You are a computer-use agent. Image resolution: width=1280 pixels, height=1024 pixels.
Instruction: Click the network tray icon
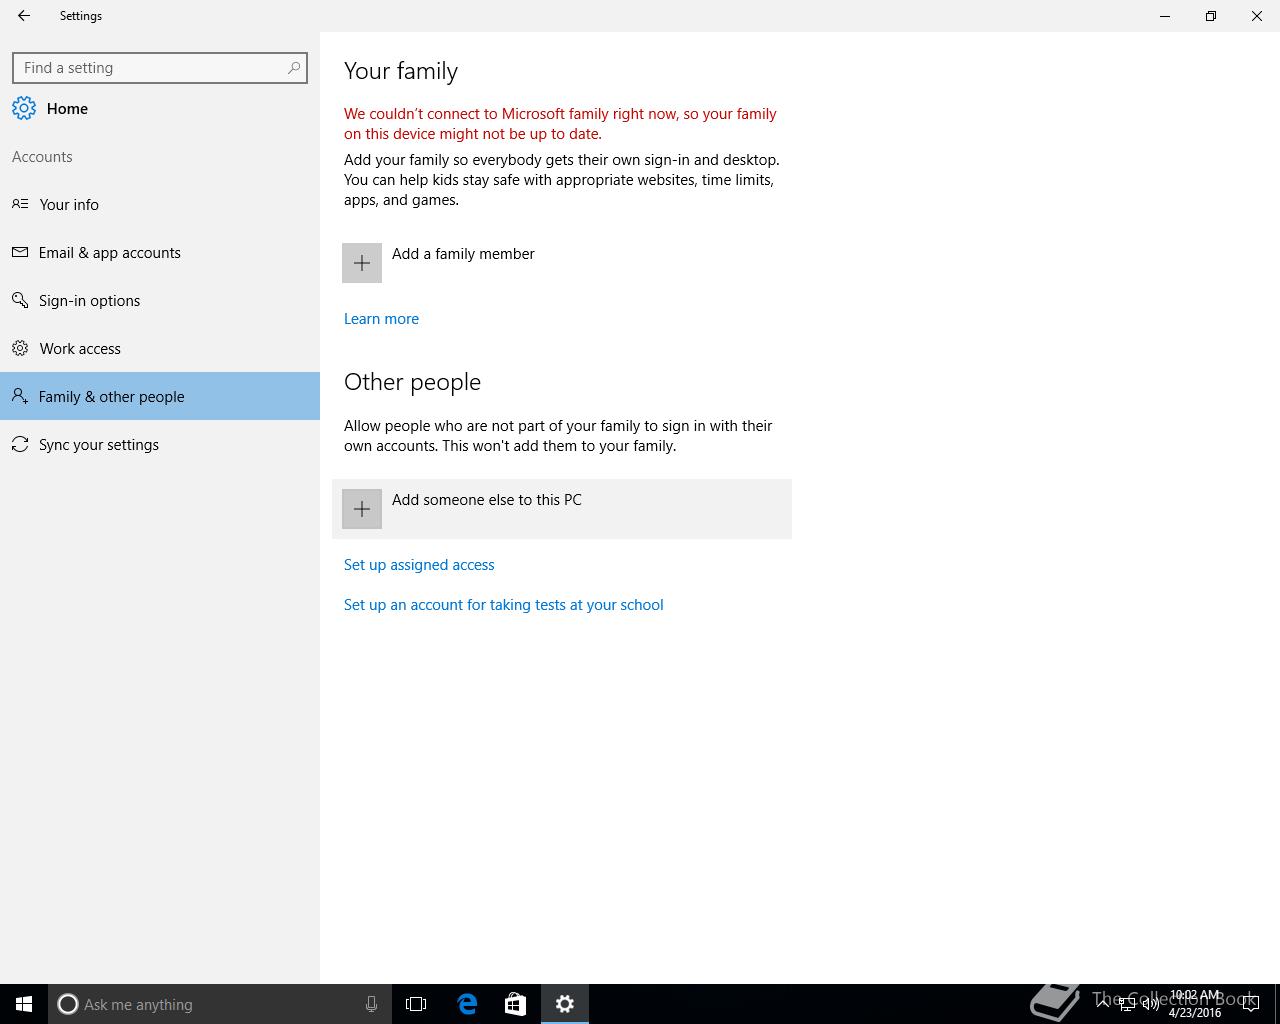pos(1126,1004)
